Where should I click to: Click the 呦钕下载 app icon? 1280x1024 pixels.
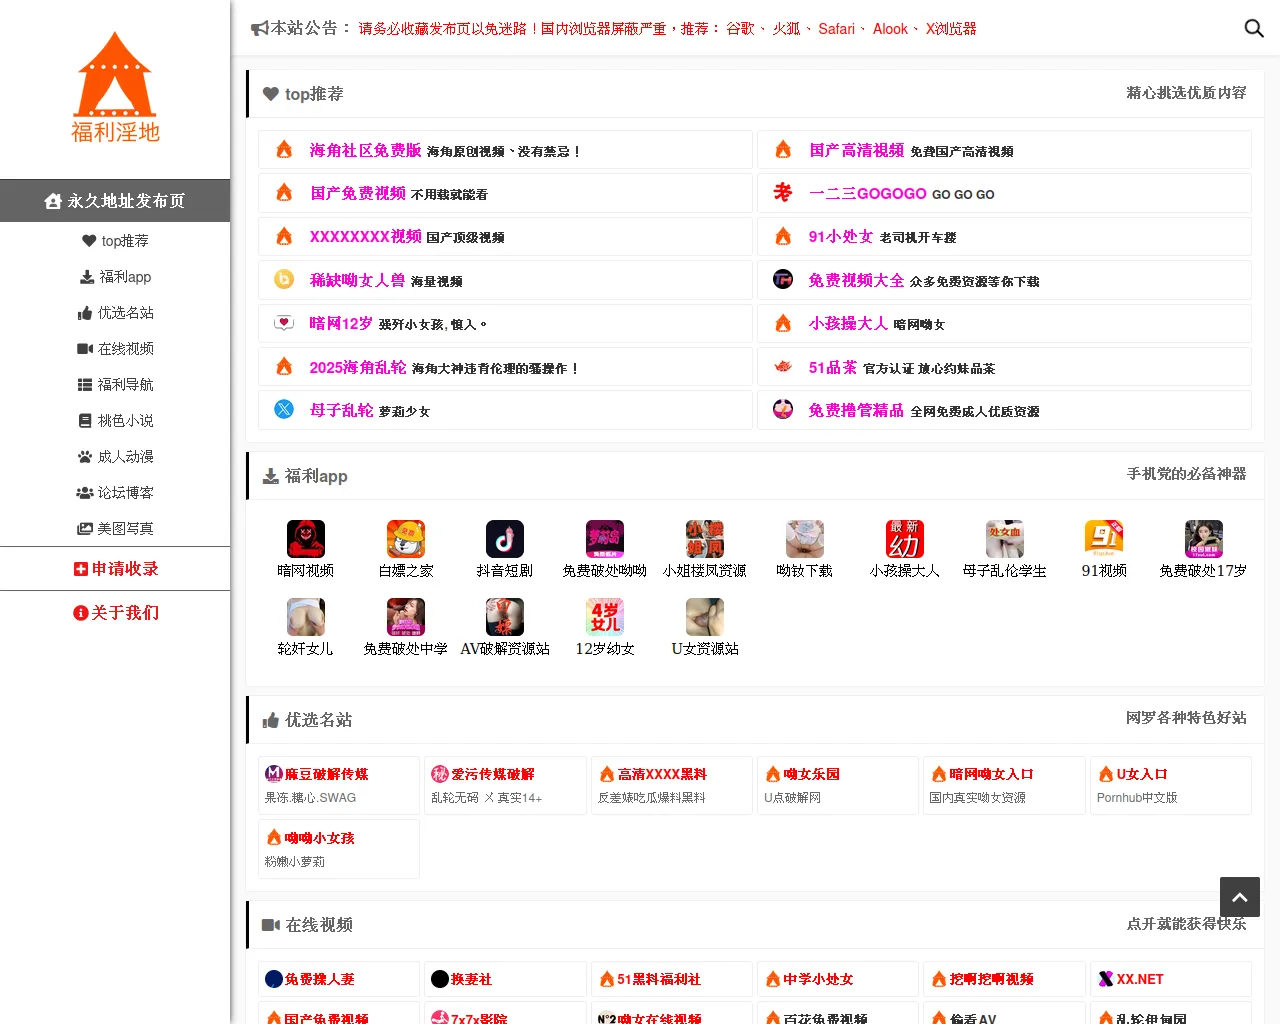[804, 538]
